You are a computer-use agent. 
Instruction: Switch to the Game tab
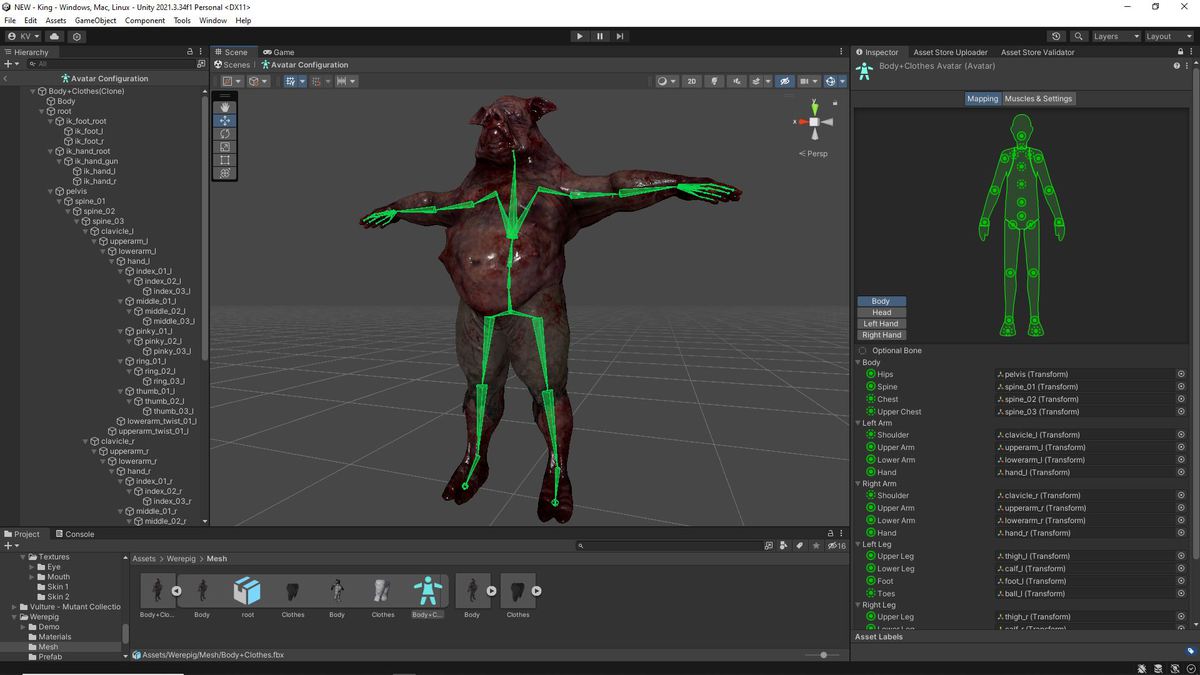tap(279, 52)
